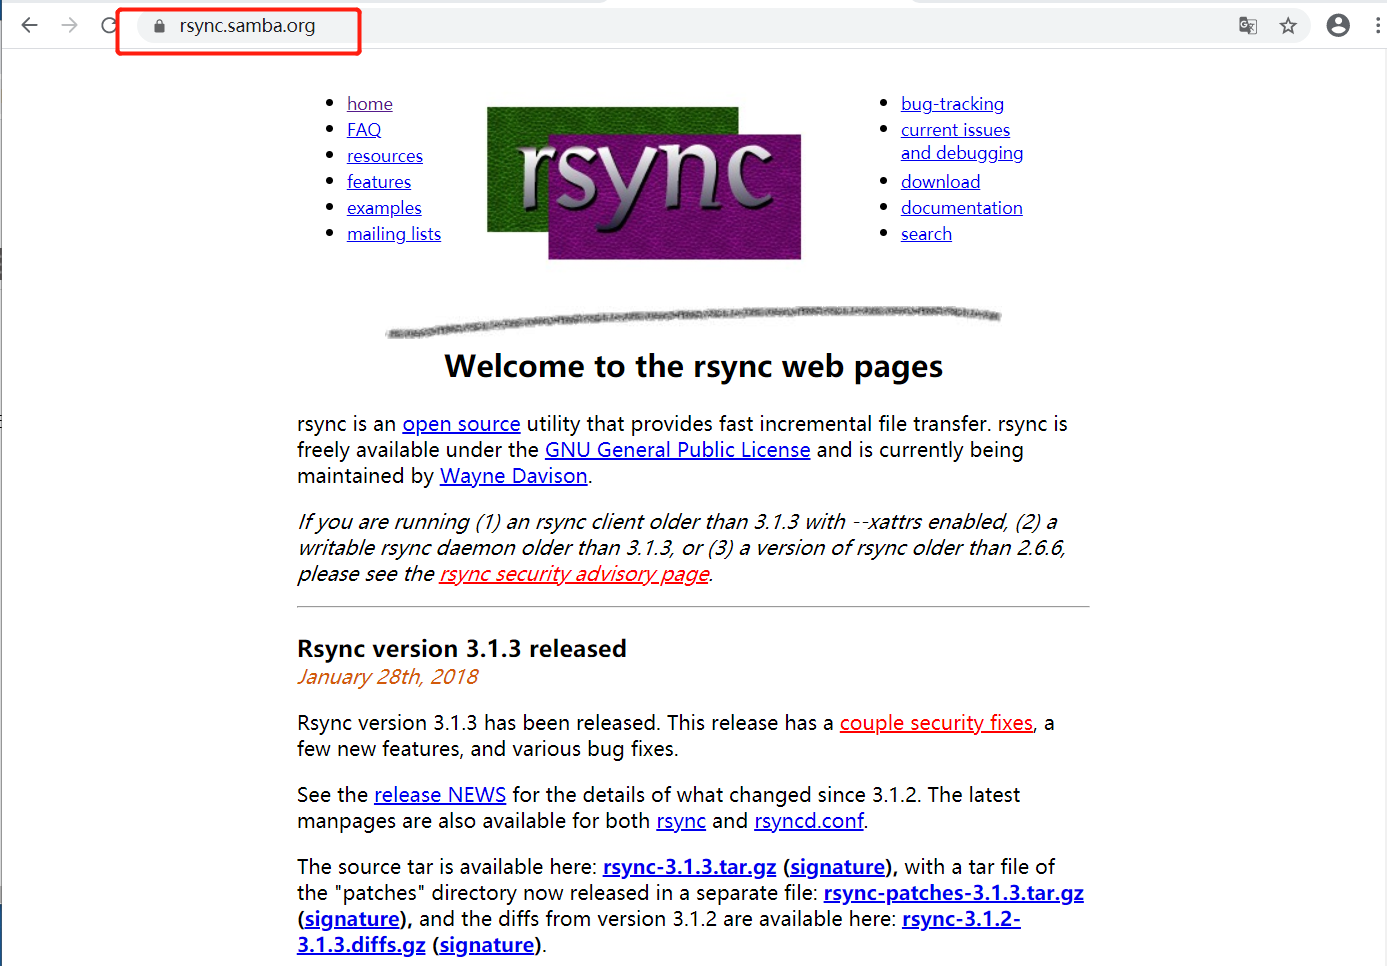Screen dimensions: 1387x966
Task: Open the rsync security advisory page
Action: point(573,573)
